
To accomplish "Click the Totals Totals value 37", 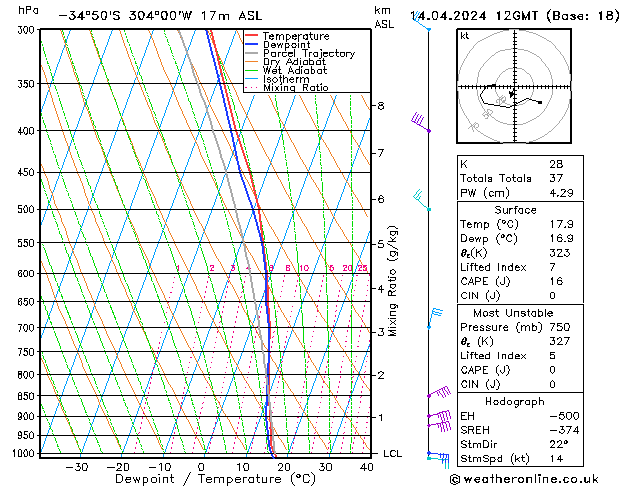I will (x=556, y=178).
